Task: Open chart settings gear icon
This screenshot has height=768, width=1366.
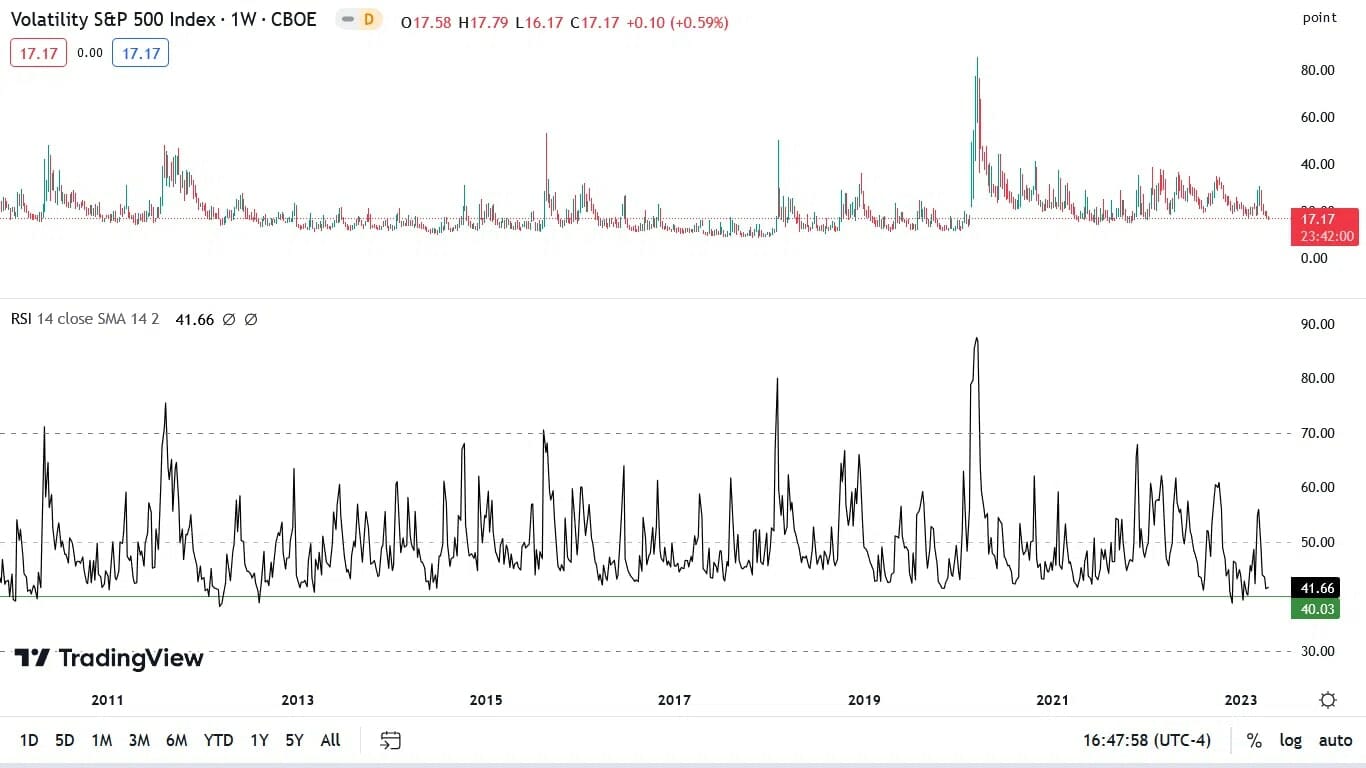Action: coord(1328,700)
